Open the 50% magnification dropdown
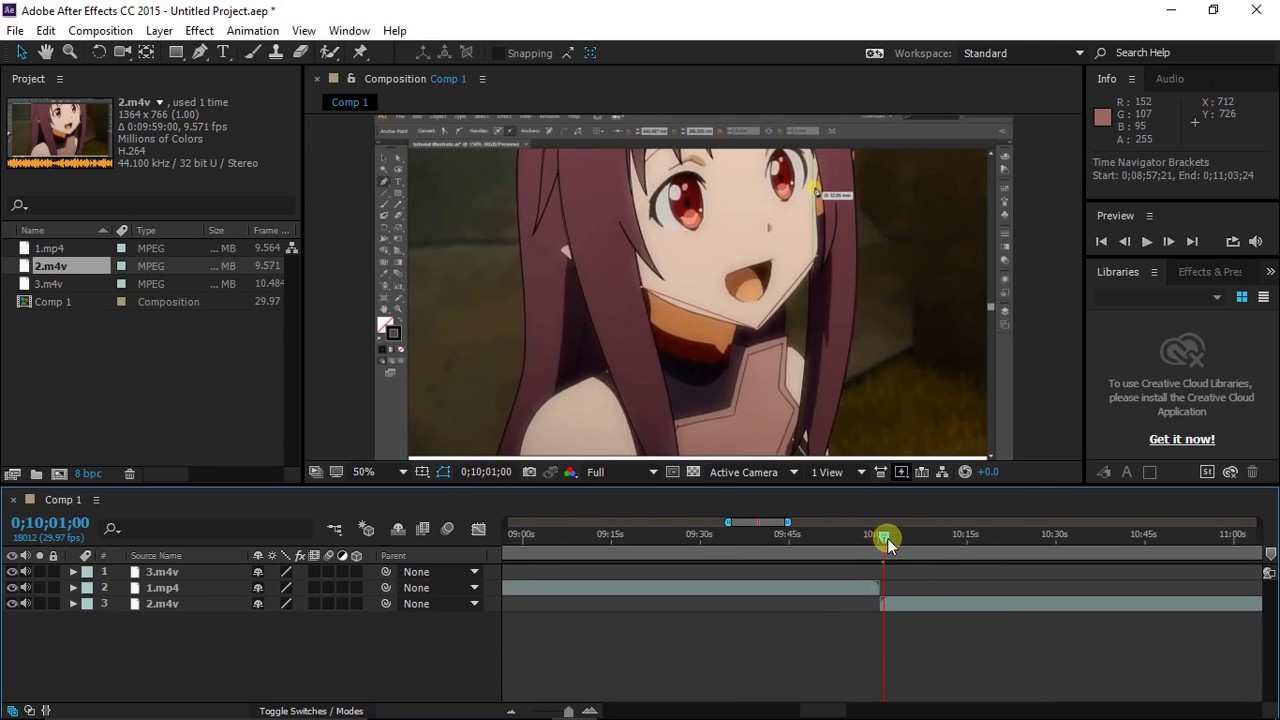This screenshot has height=720, width=1280. [379, 472]
